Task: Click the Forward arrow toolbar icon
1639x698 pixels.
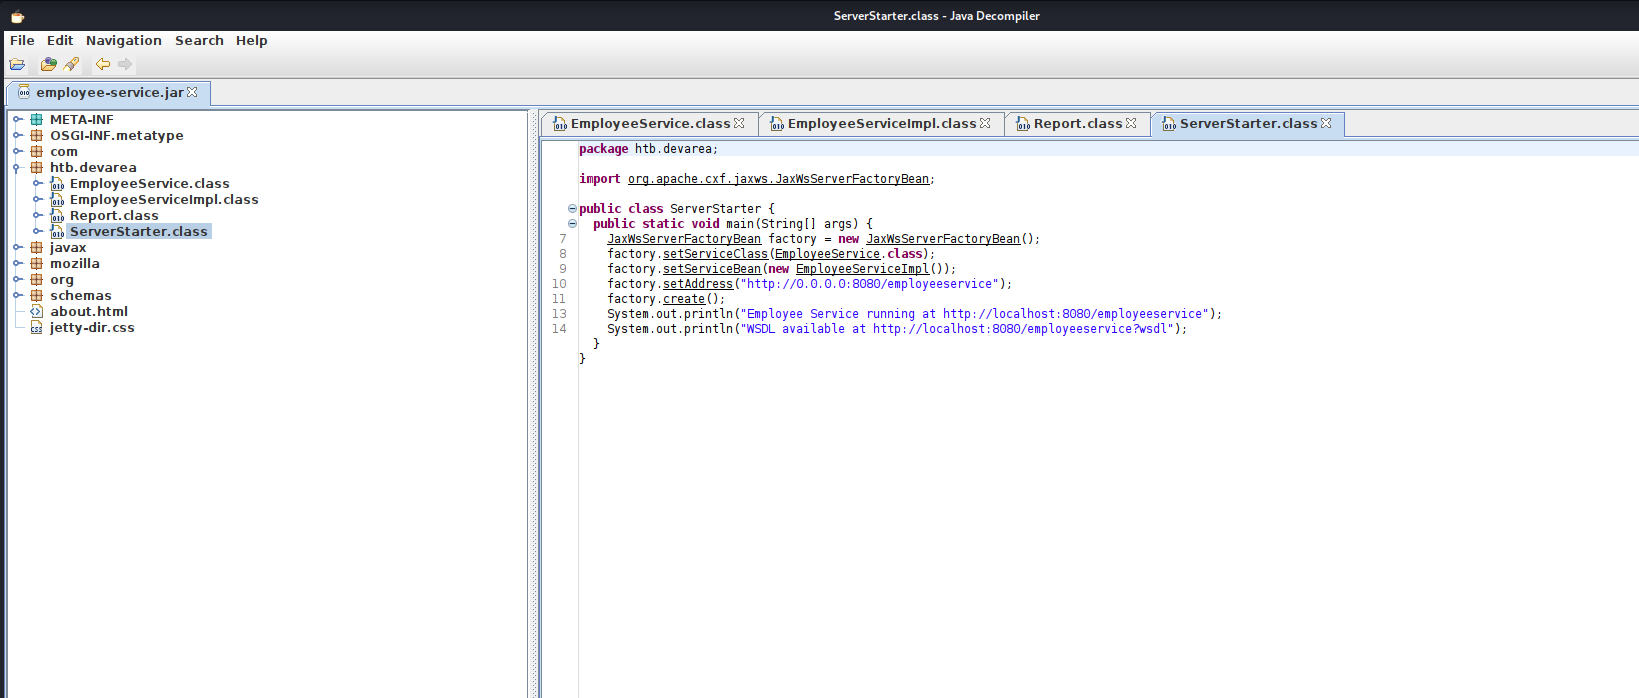Action: point(125,64)
